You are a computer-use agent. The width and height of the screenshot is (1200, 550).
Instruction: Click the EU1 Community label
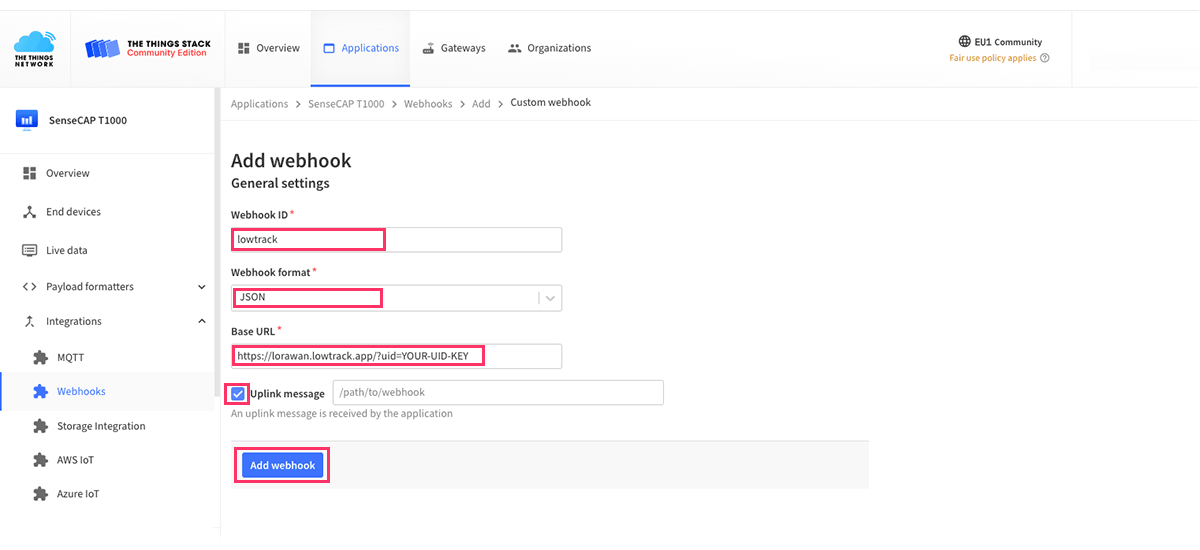click(x=1008, y=42)
